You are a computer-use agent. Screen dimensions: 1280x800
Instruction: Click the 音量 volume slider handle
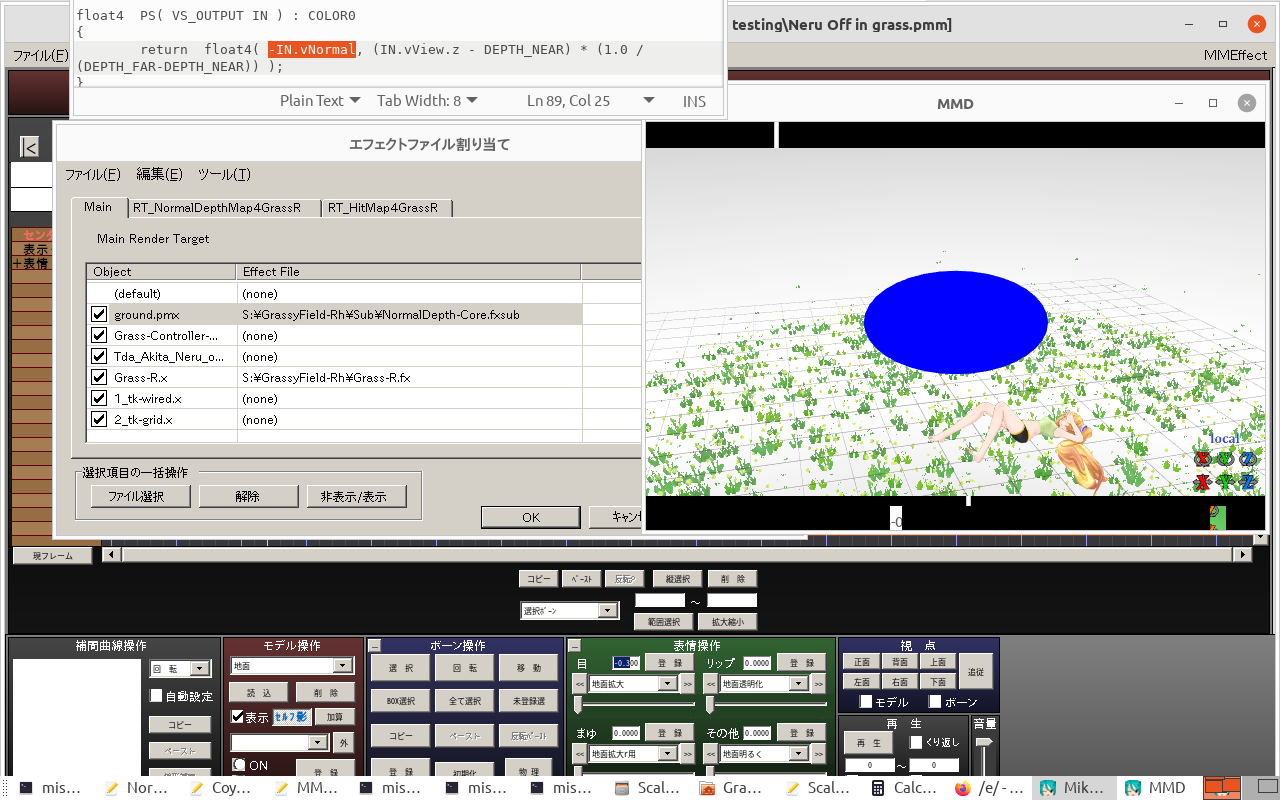pos(984,742)
